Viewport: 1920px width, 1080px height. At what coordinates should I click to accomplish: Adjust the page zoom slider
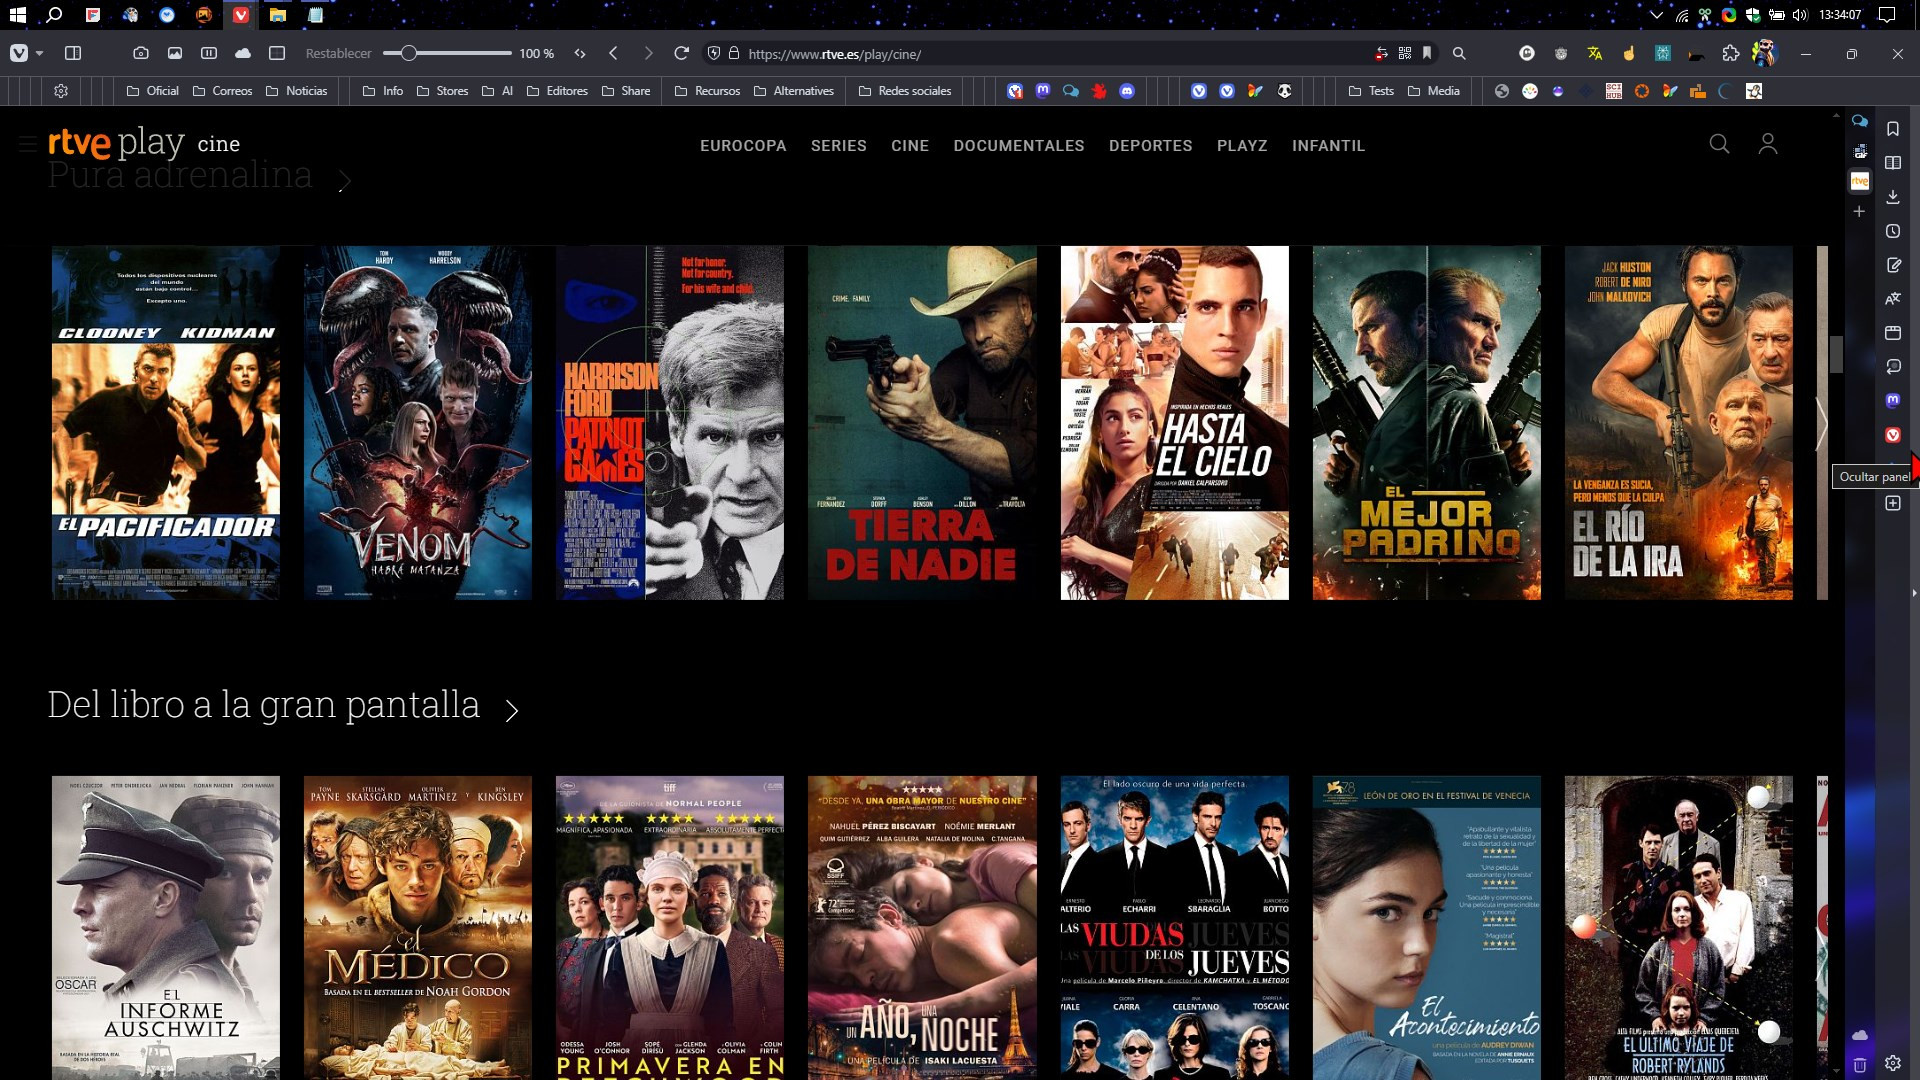(447, 53)
